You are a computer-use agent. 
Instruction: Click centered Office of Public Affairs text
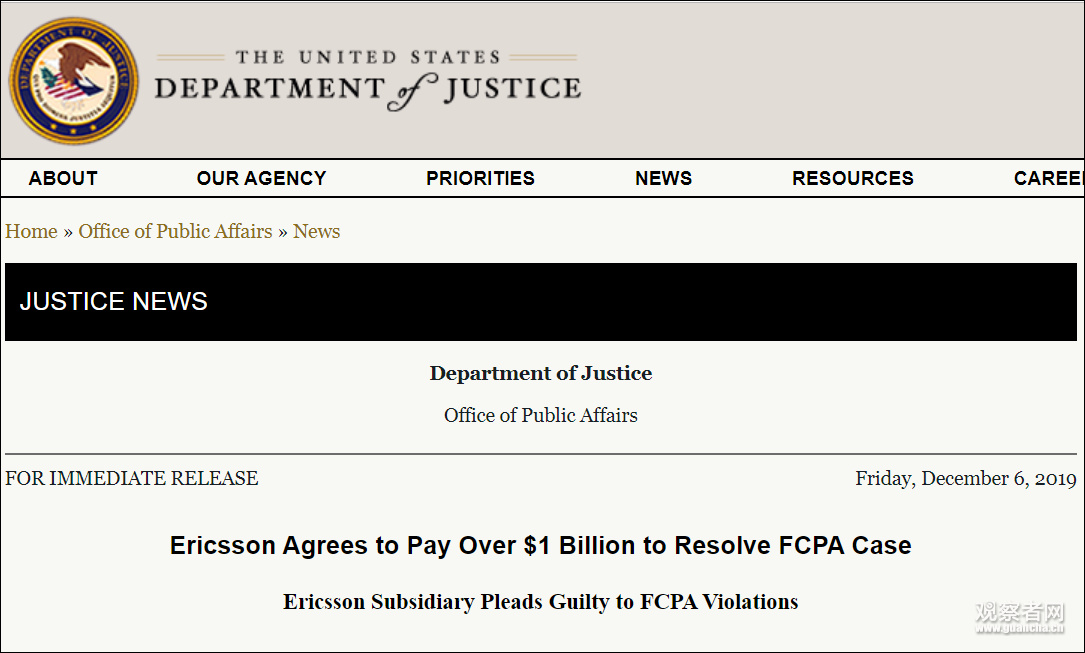point(540,415)
